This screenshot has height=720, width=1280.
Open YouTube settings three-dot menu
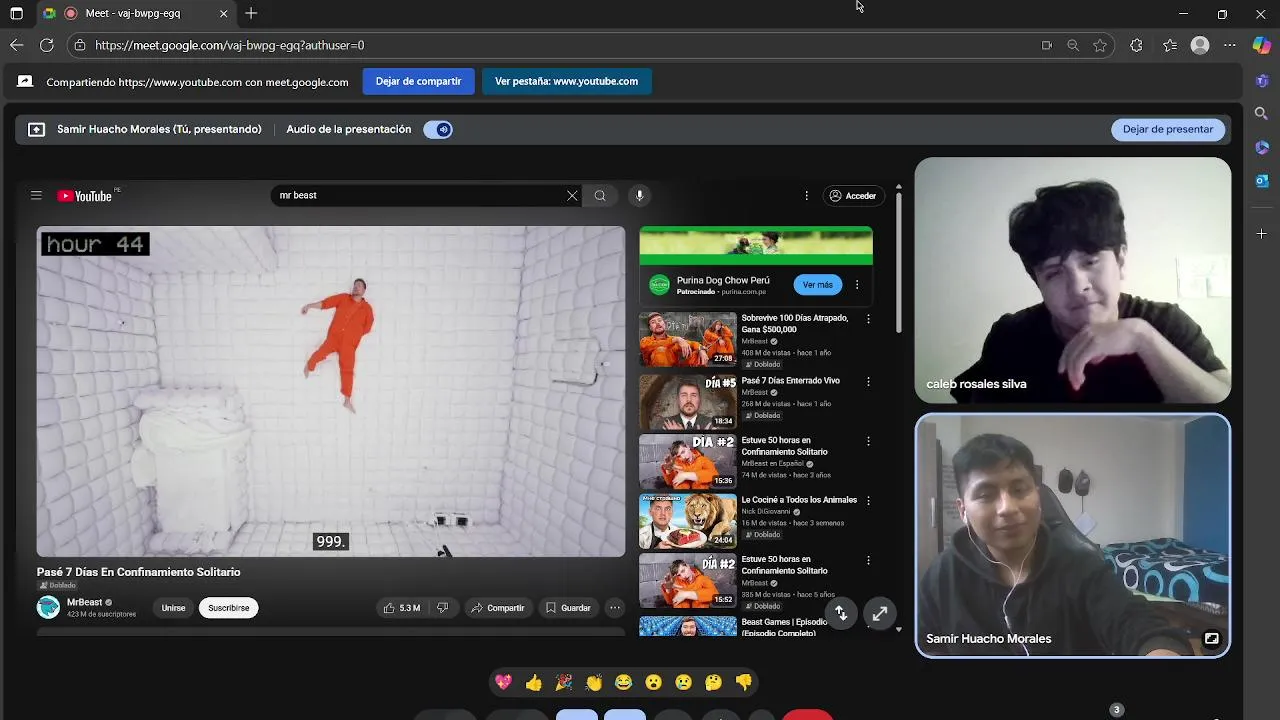pyautogui.click(x=806, y=196)
